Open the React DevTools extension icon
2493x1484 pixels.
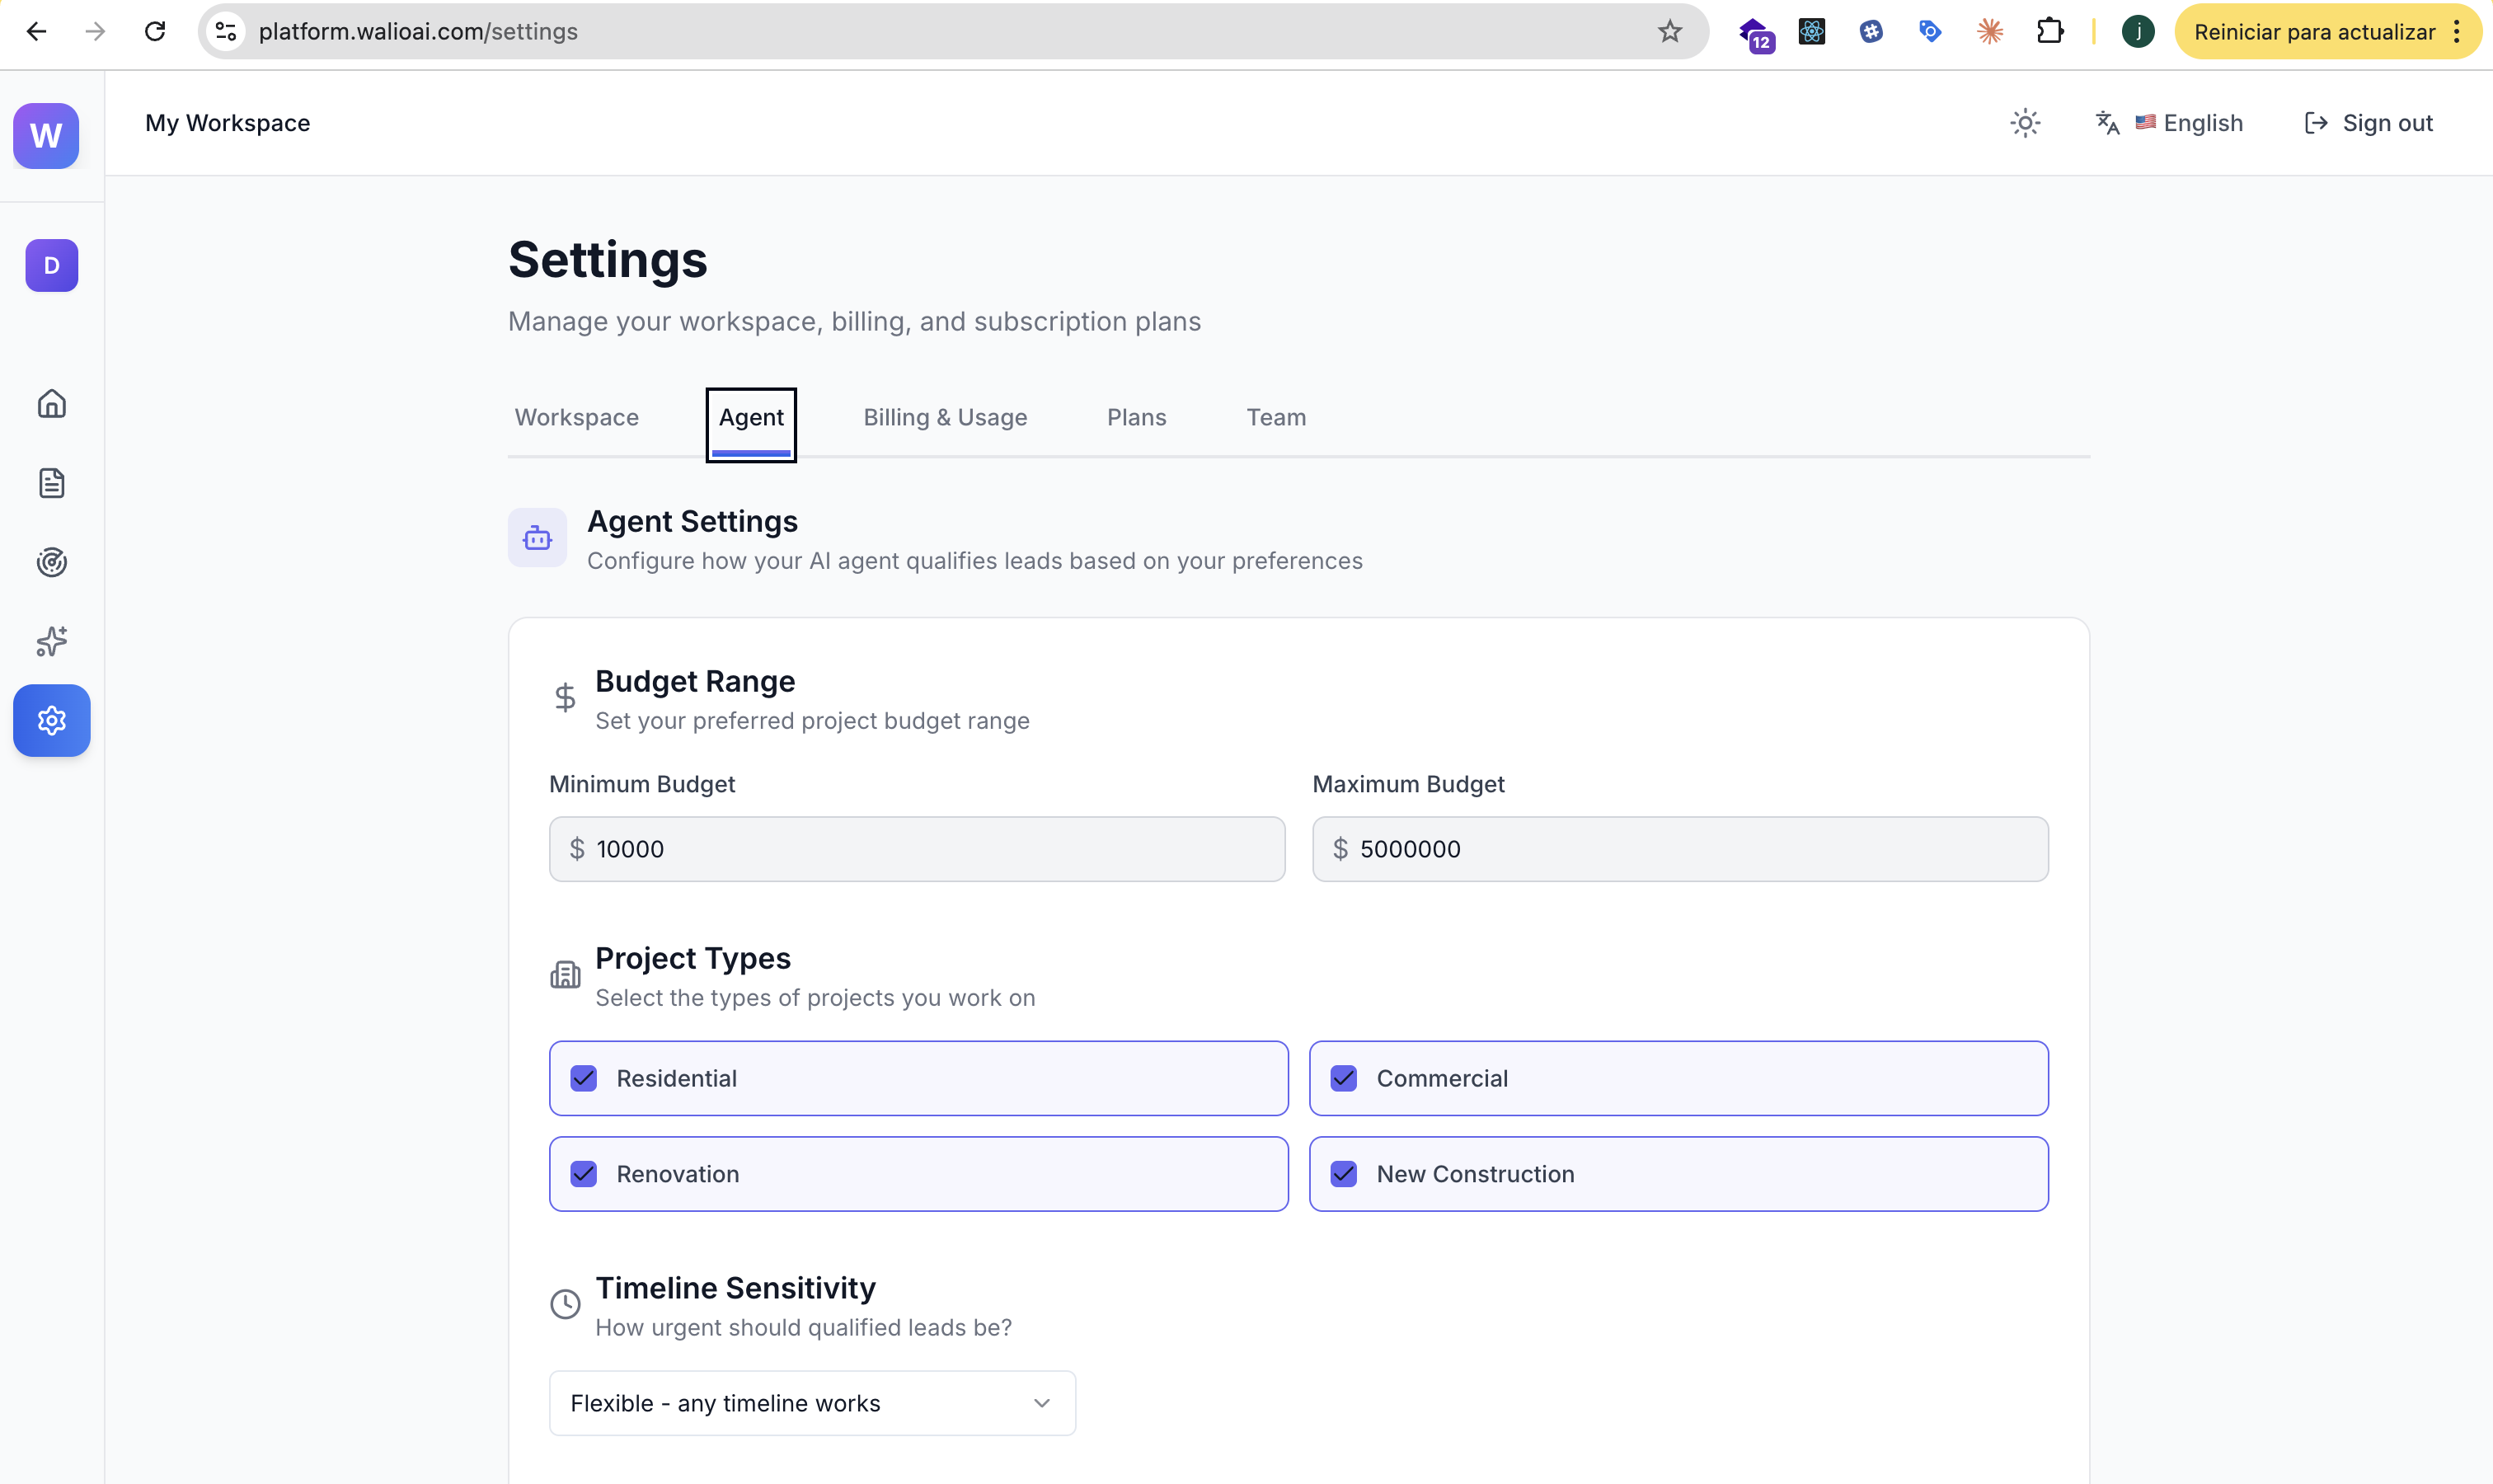pos(1810,31)
